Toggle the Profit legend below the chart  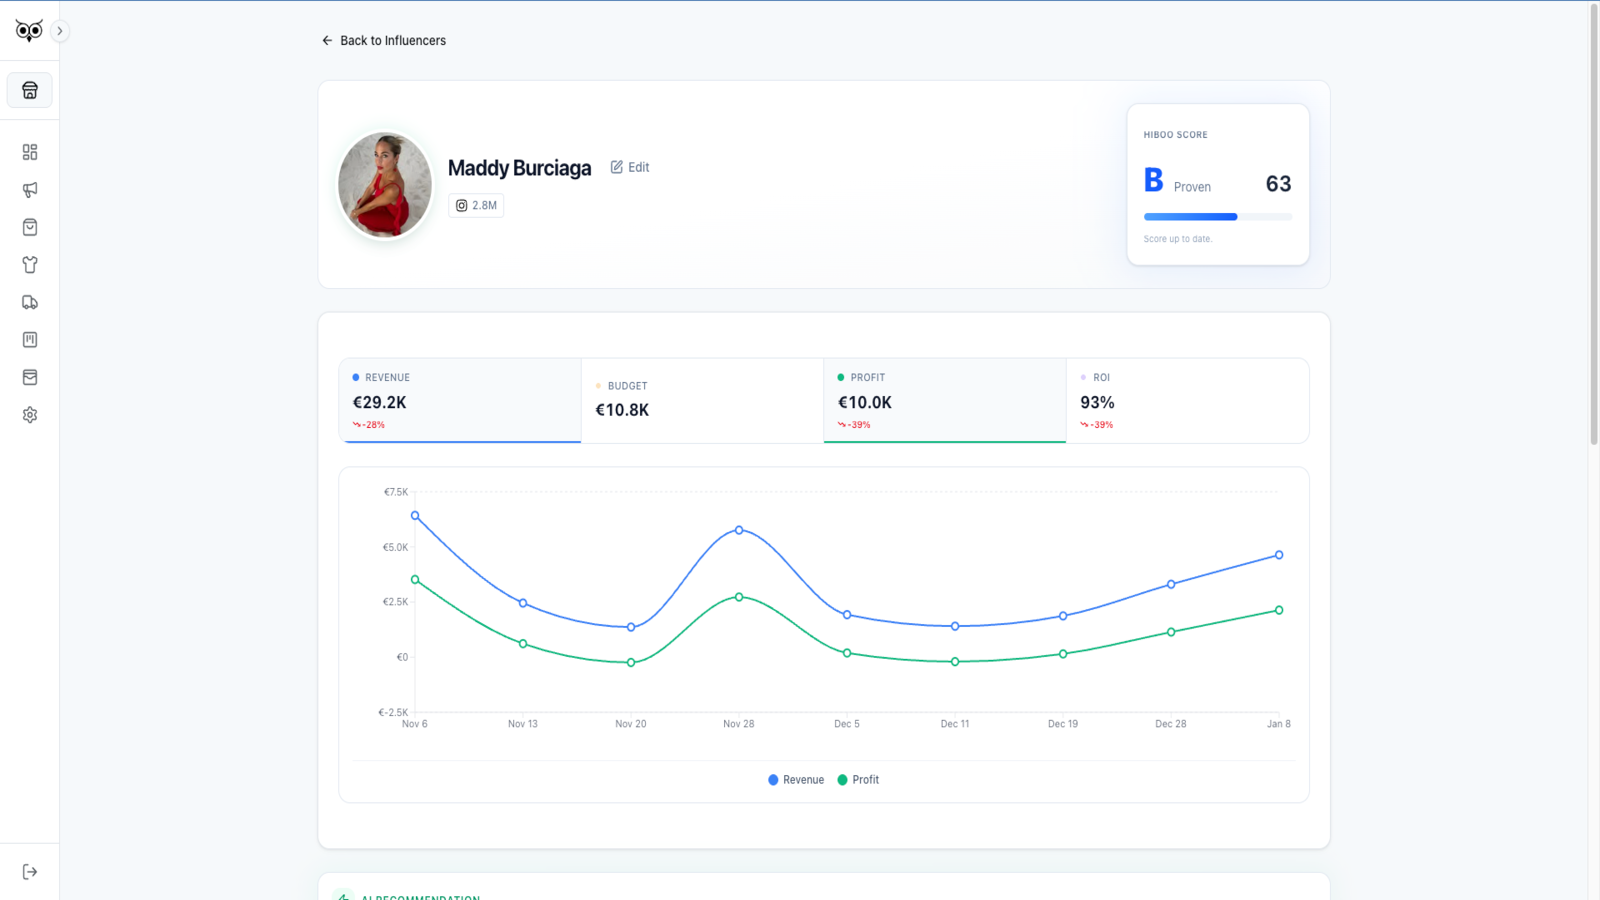click(858, 779)
